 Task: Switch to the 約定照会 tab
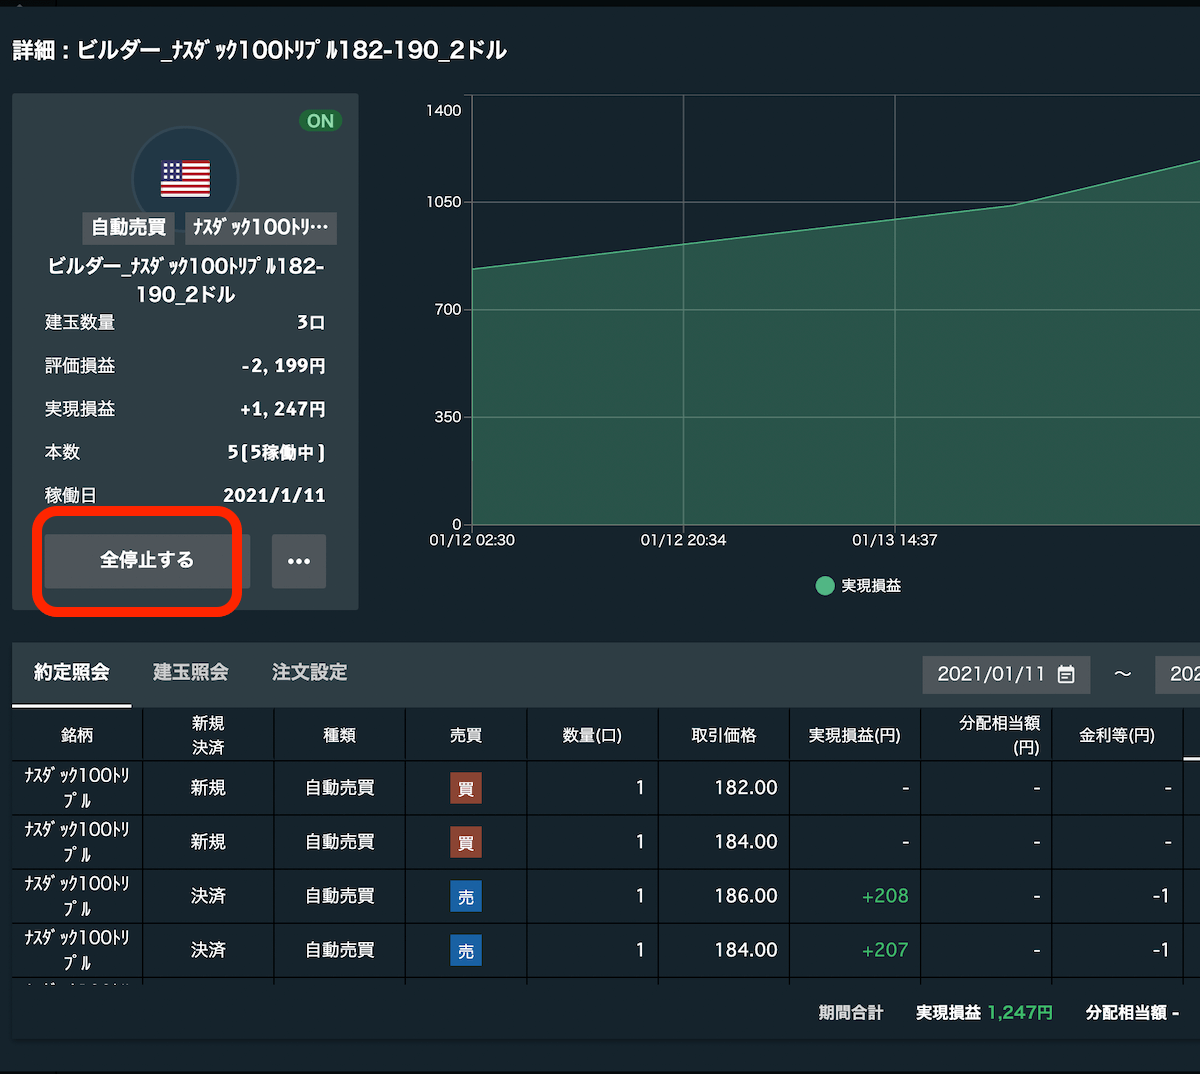pos(72,673)
